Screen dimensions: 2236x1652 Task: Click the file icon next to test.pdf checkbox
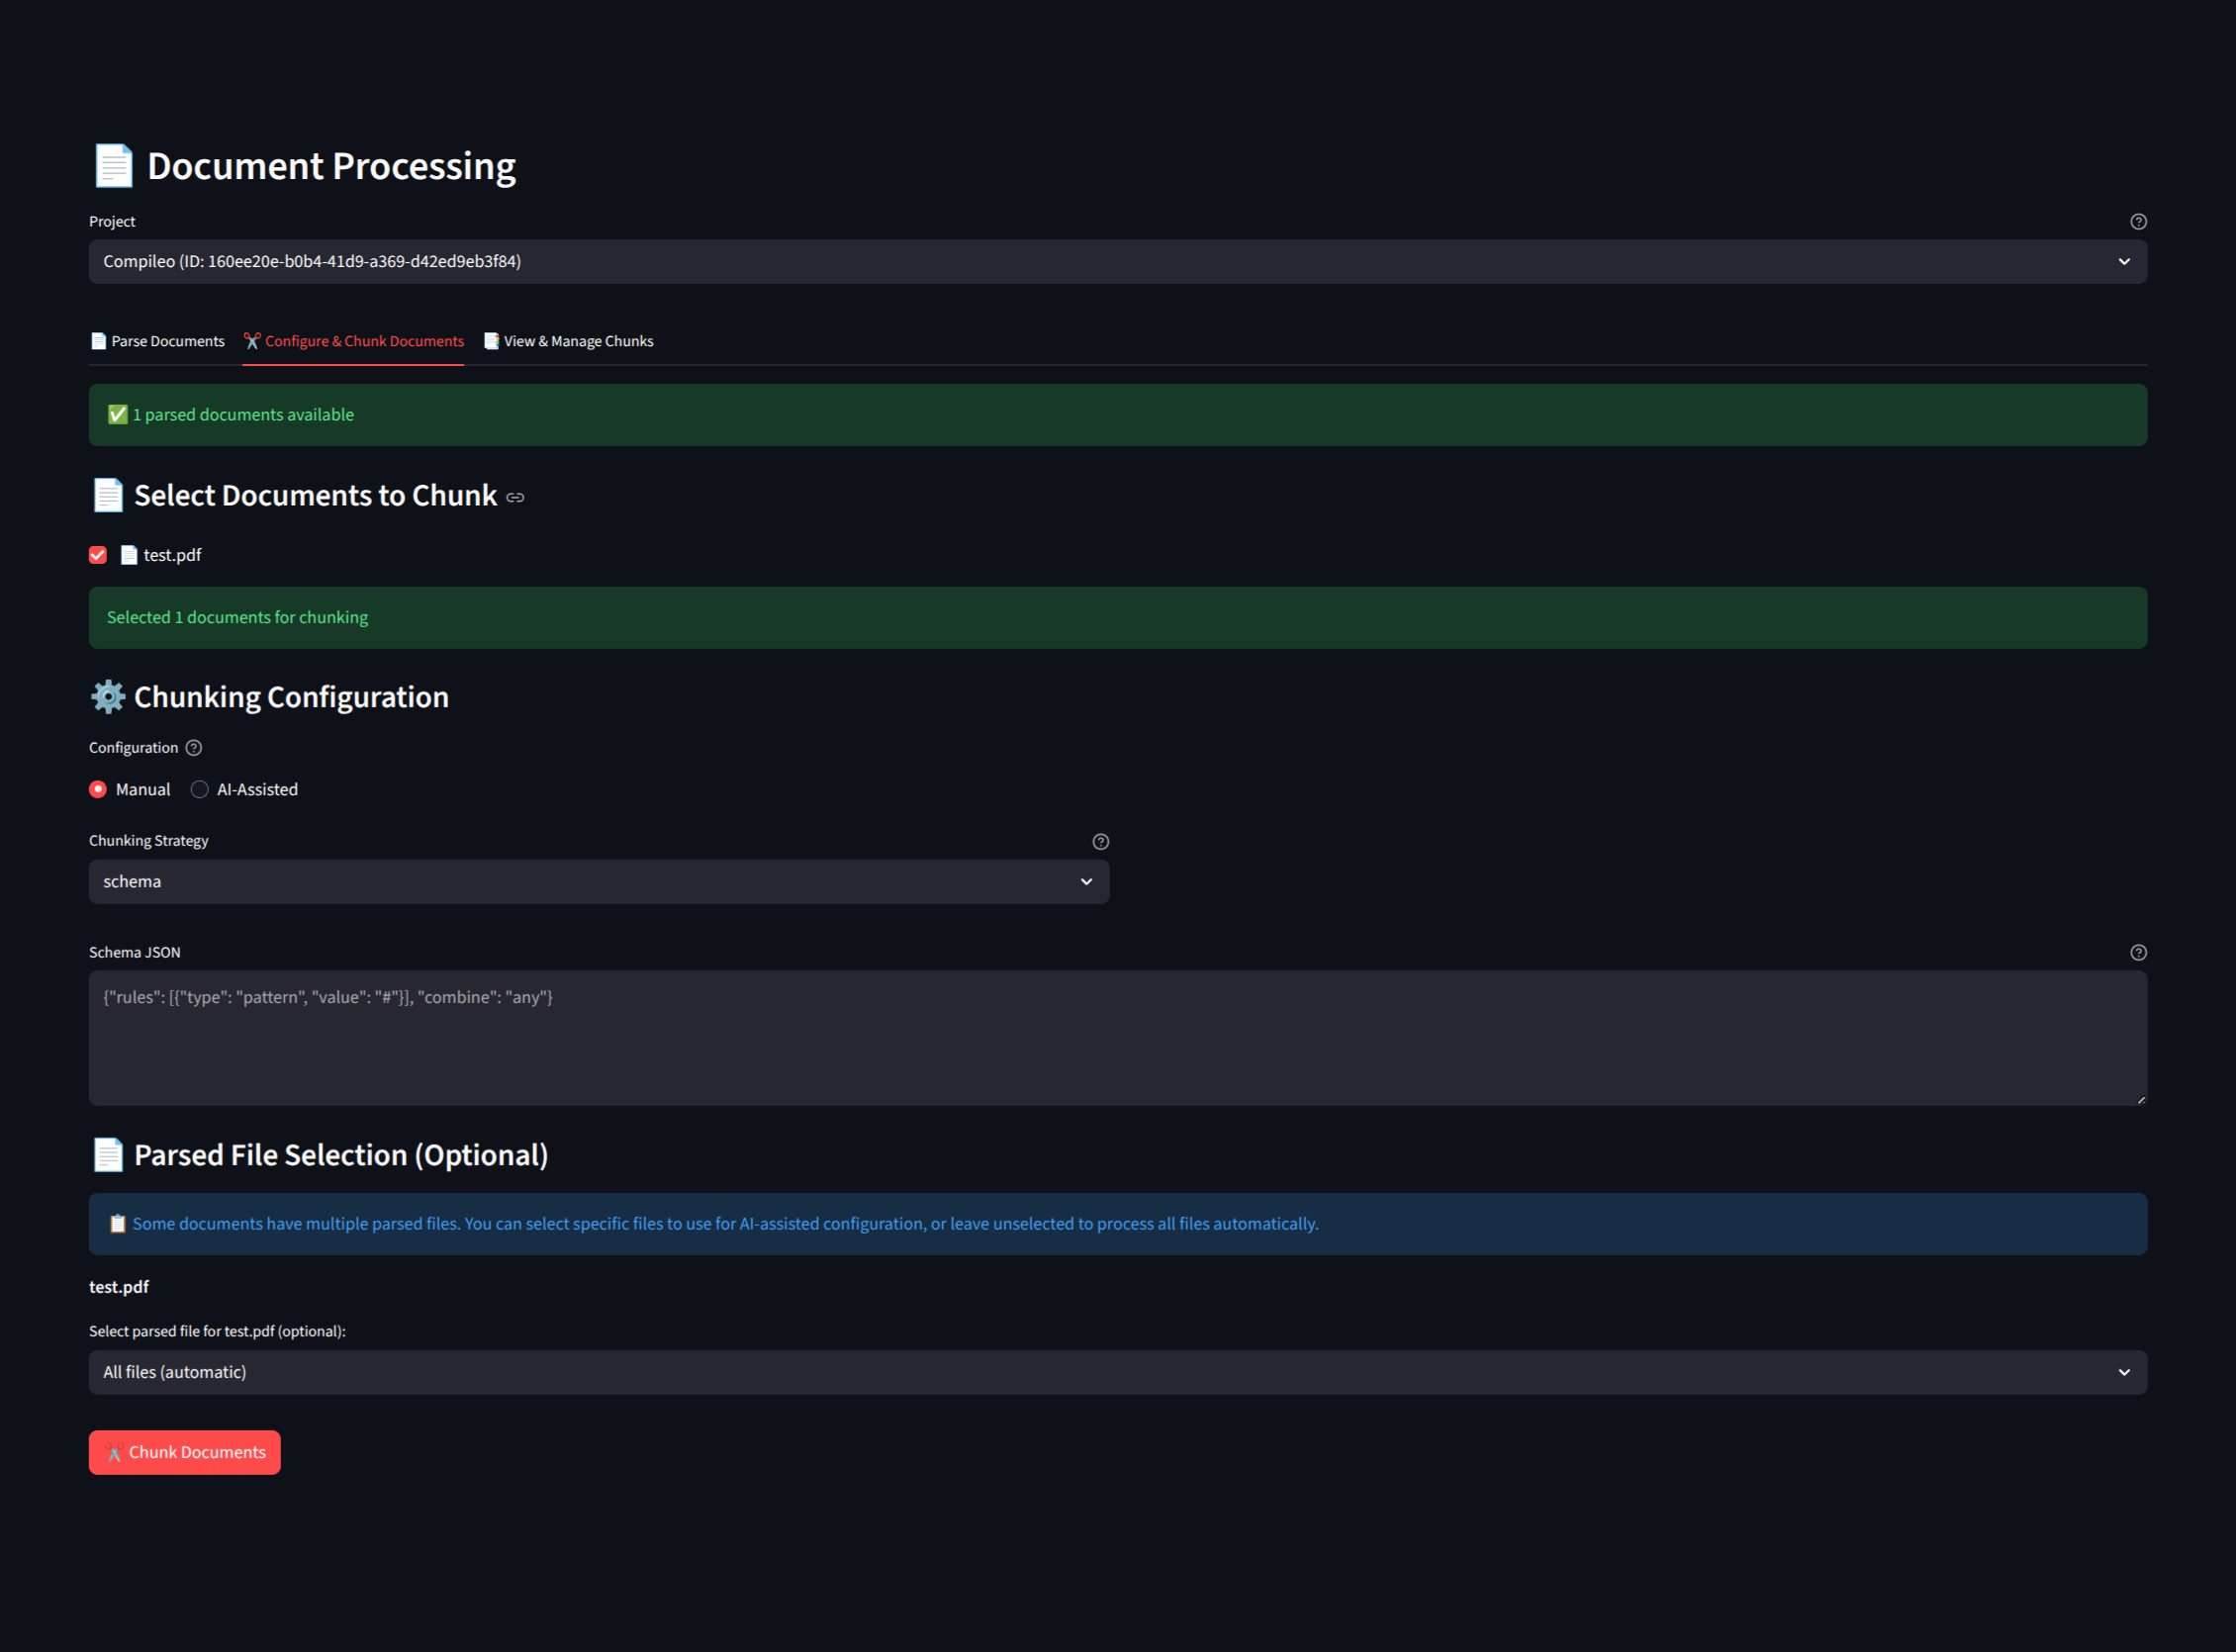point(129,555)
